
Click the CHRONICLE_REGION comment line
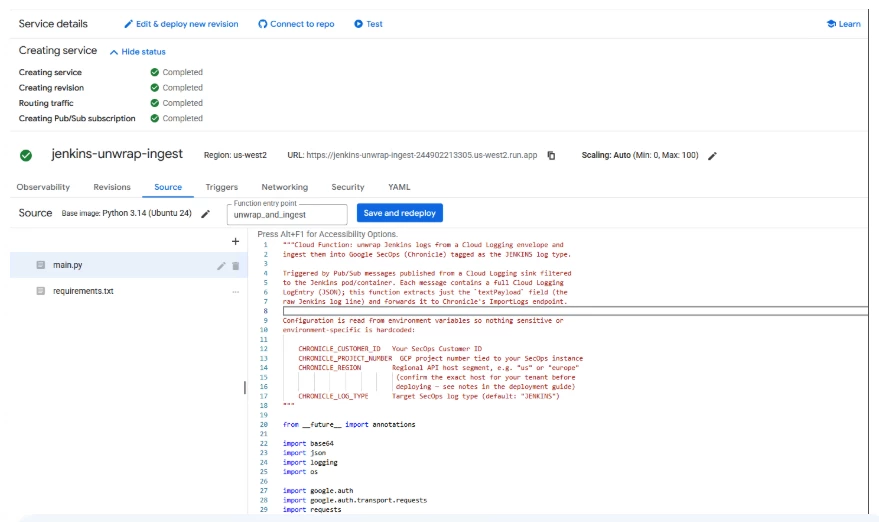click(438, 368)
